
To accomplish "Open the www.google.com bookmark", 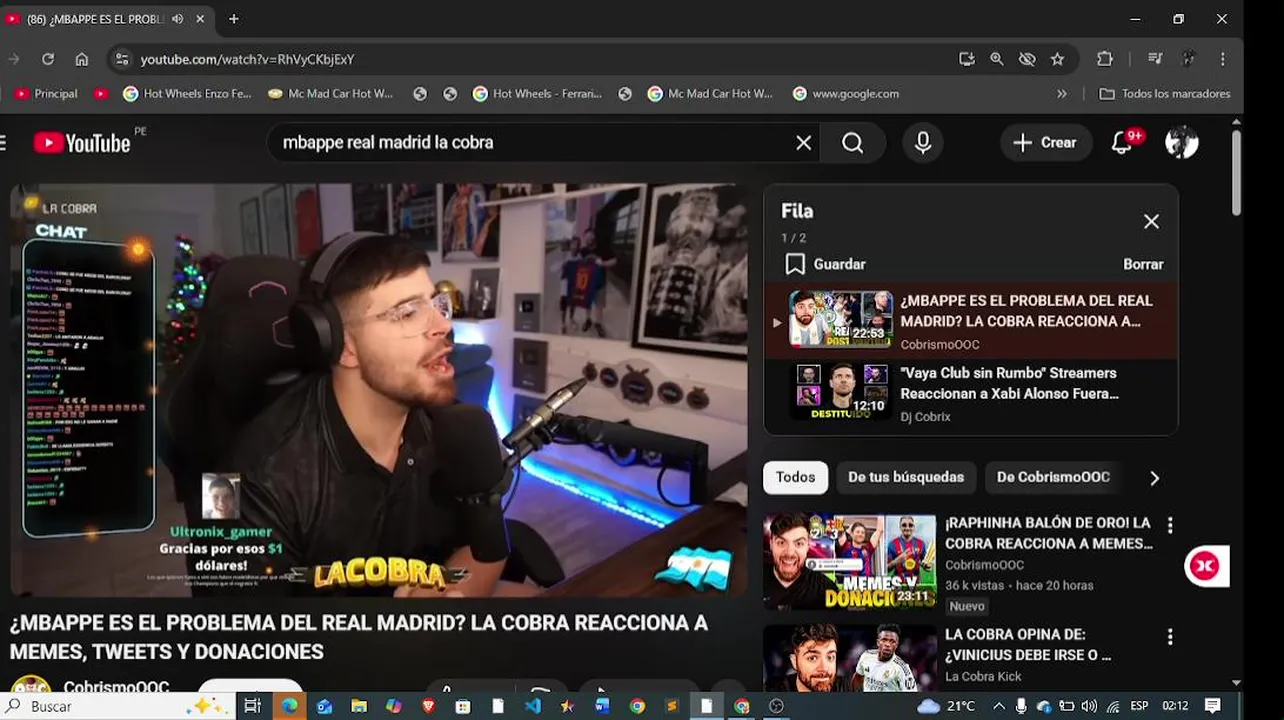I will pos(846,93).
